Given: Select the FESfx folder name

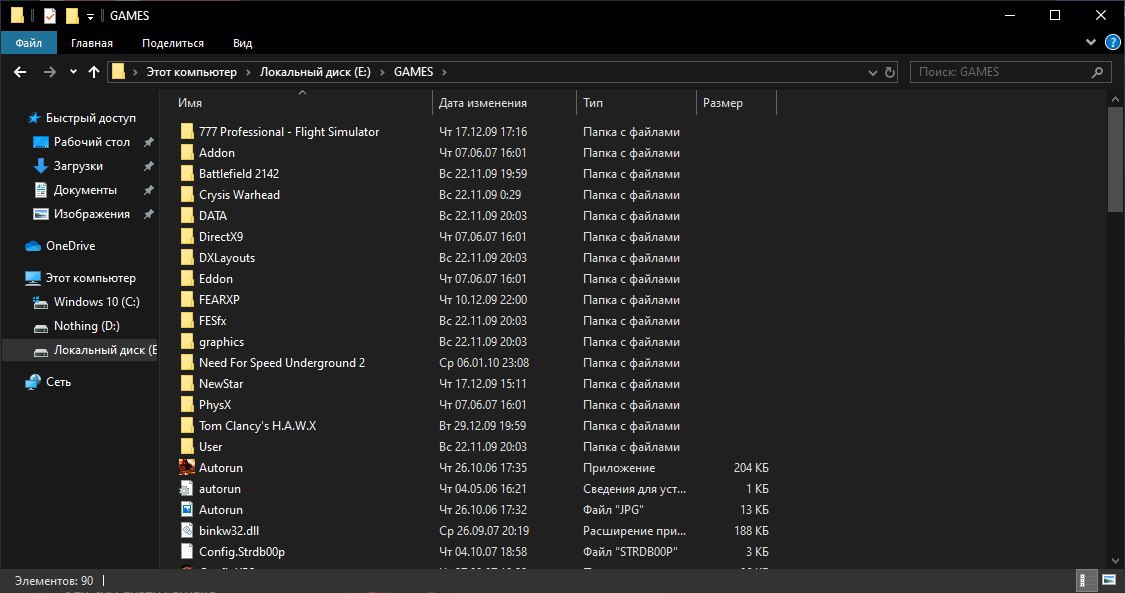Looking at the screenshot, I should pos(212,321).
